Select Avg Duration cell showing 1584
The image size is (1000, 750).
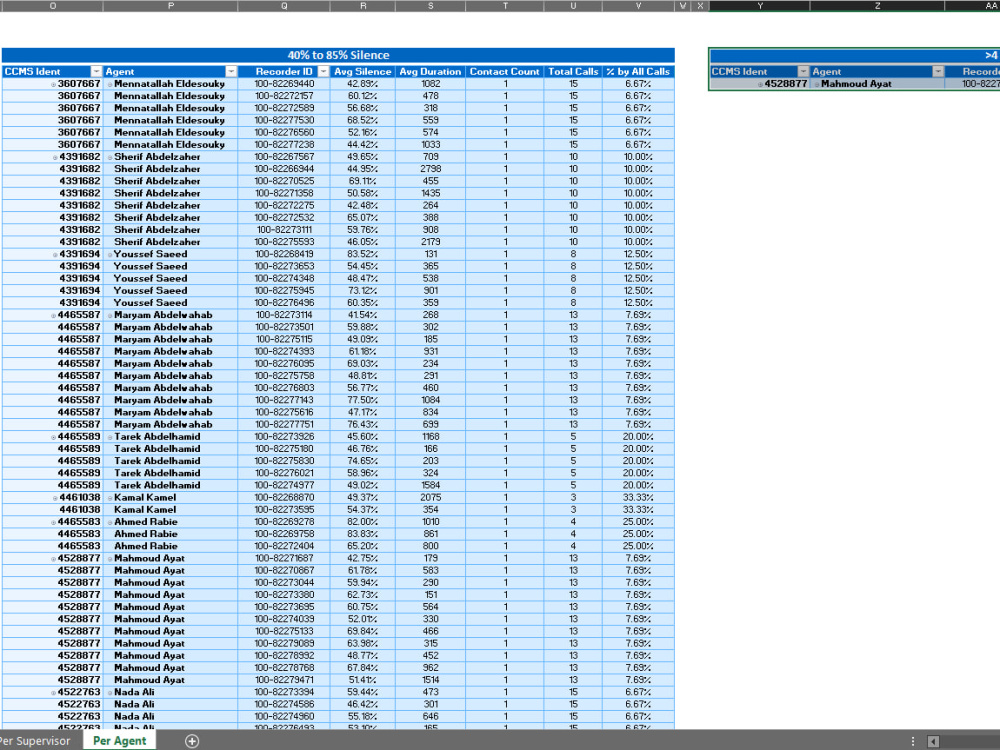tap(430, 485)
